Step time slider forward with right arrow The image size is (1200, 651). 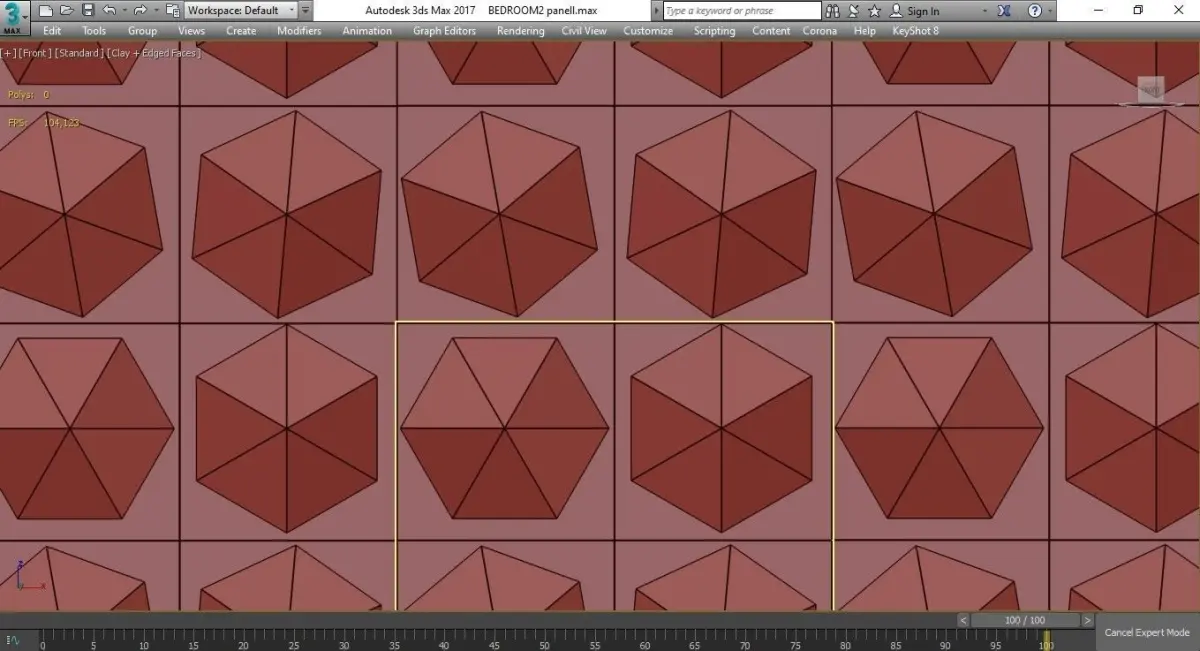pos(1087,620)
